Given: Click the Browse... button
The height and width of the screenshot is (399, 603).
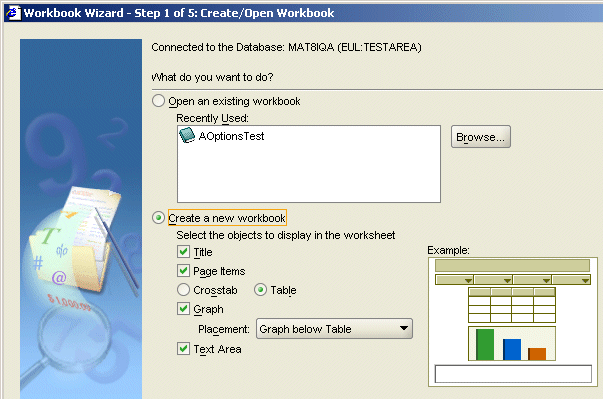Looking at the screenshot, I should point(481,137).
